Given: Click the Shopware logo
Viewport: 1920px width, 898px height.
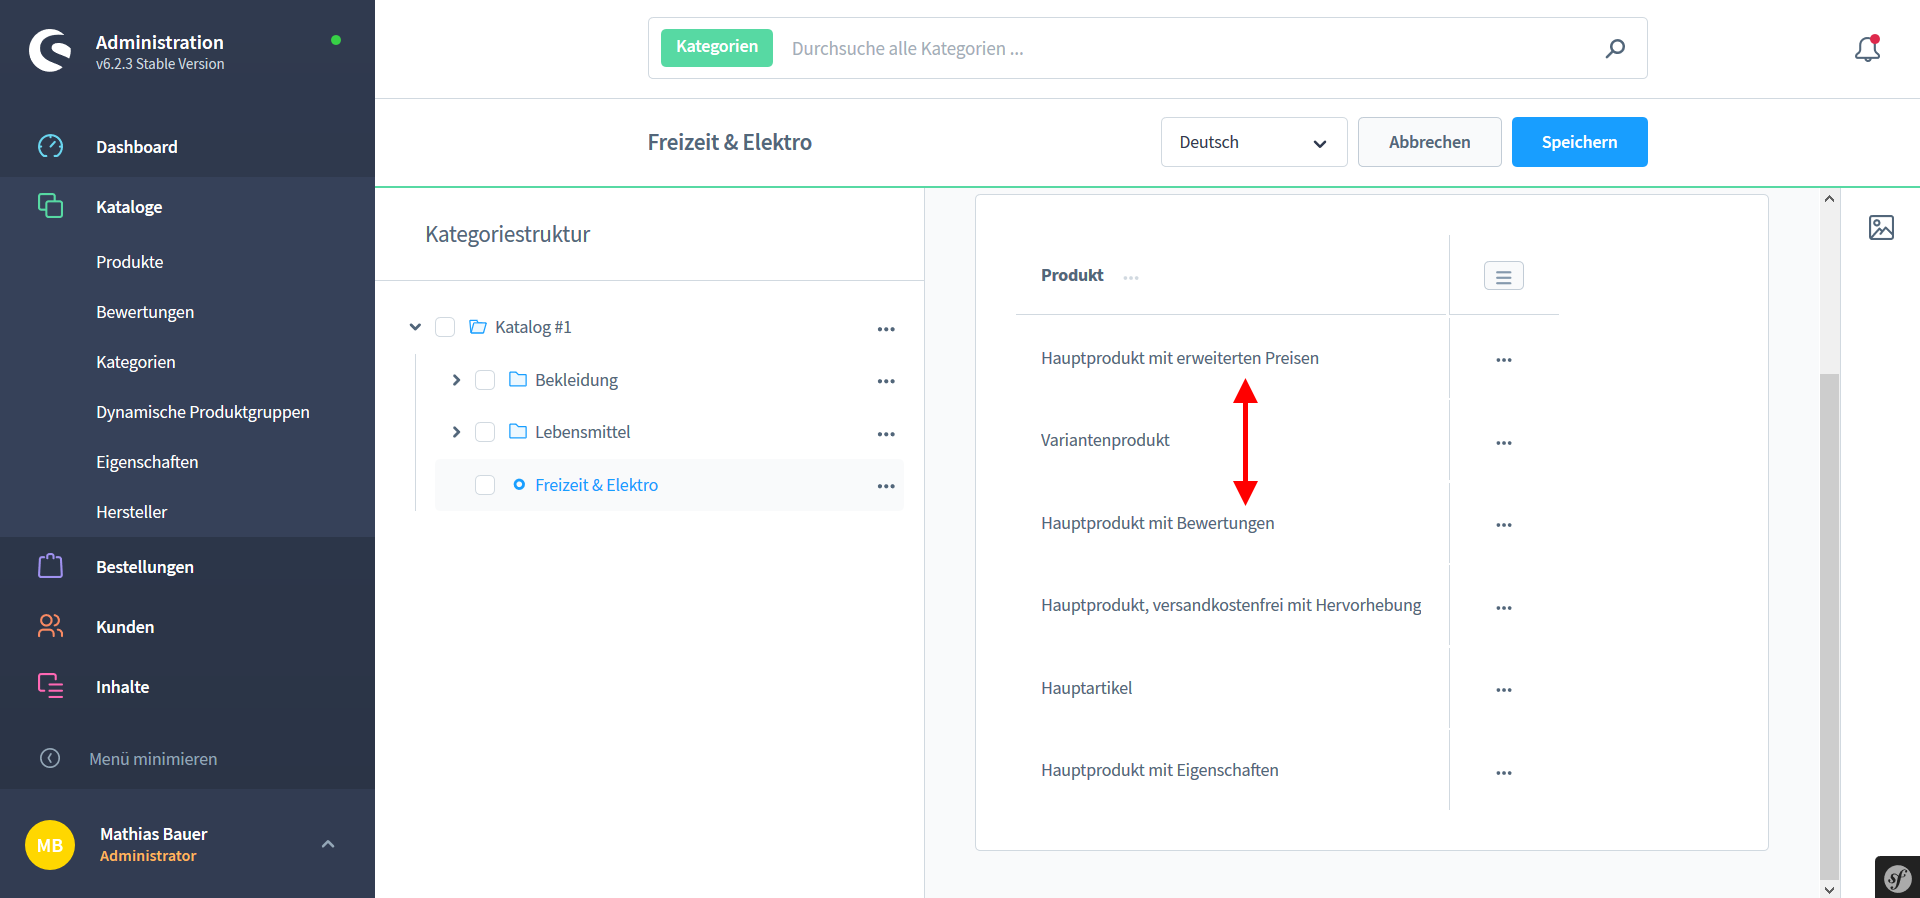Looking at the screenshot, I should (50, 50).
